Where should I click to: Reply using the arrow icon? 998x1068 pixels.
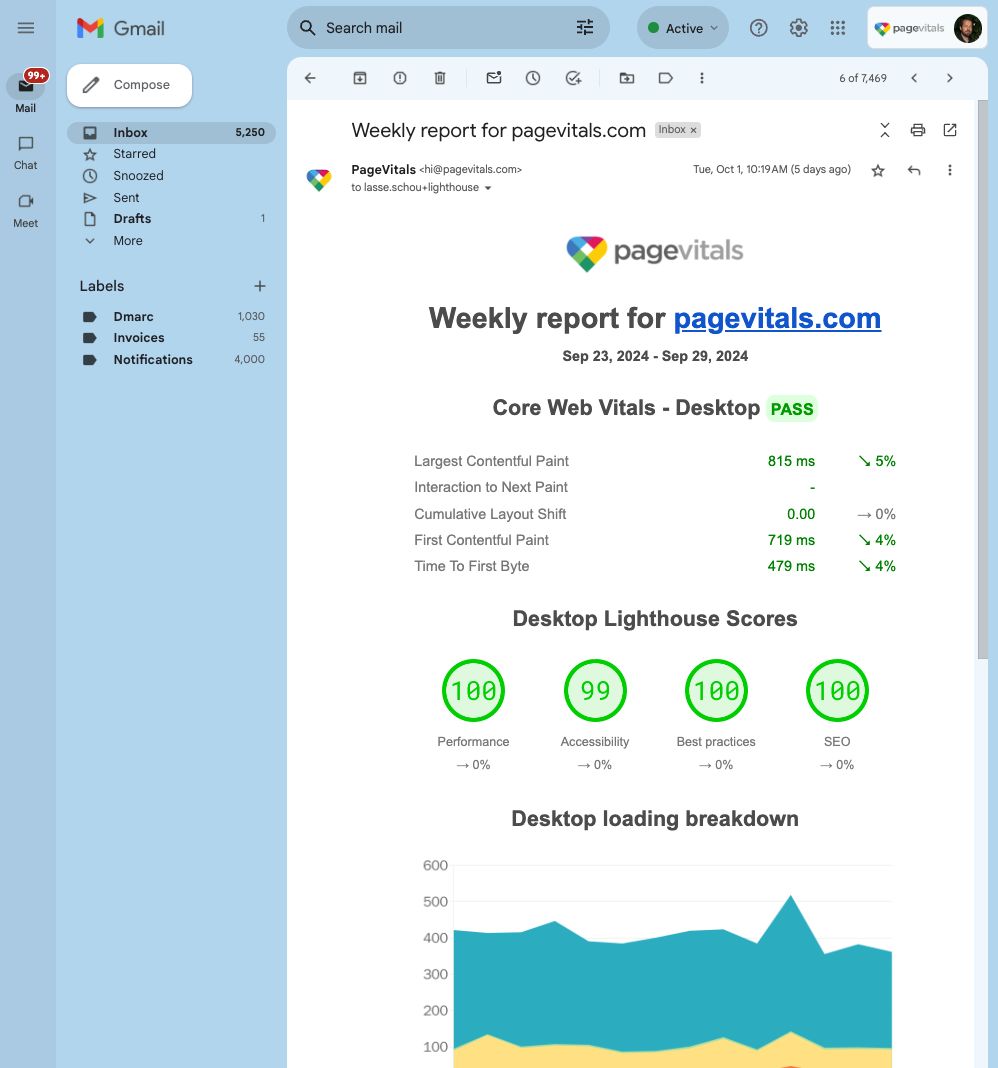coord(914,170)
